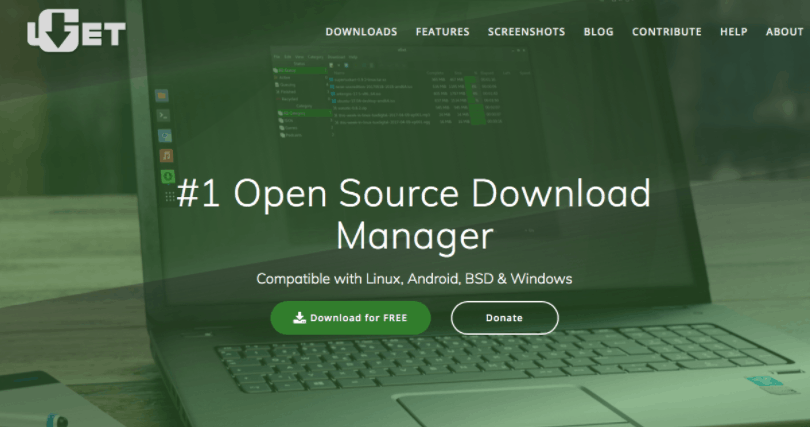Click the "#1 Open Source Download Manager" headline
Image resolution: width=810 pixels, height=427 pixels.
(x=413, y=215)
